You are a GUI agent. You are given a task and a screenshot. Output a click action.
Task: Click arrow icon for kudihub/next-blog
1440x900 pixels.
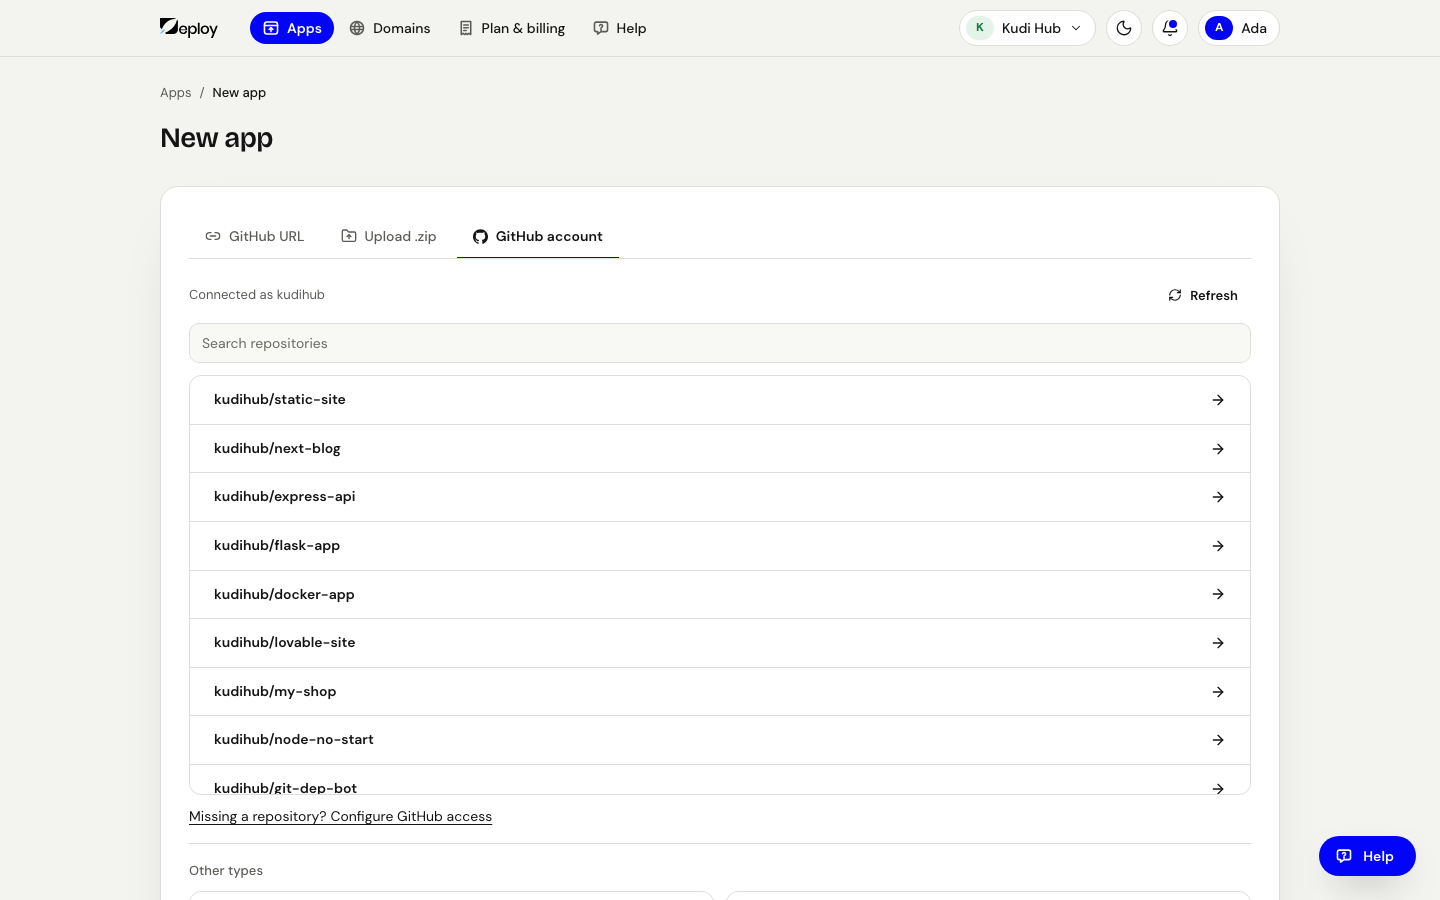click(x=1218, y=449)
